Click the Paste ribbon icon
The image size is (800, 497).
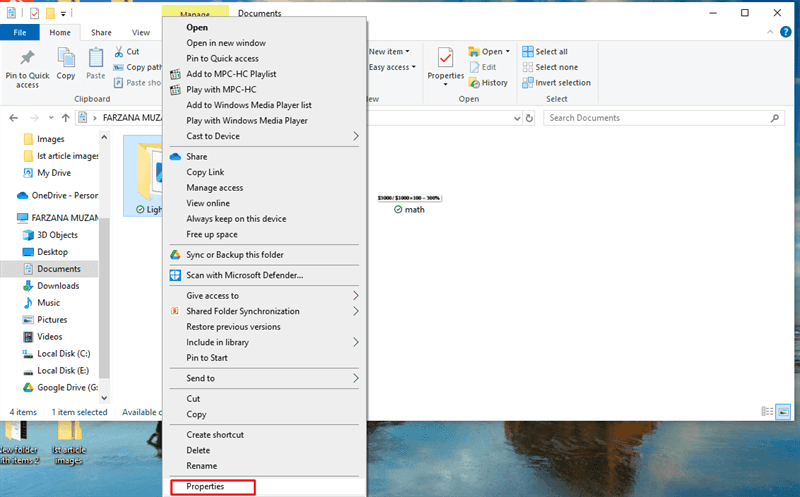[95, 64]
